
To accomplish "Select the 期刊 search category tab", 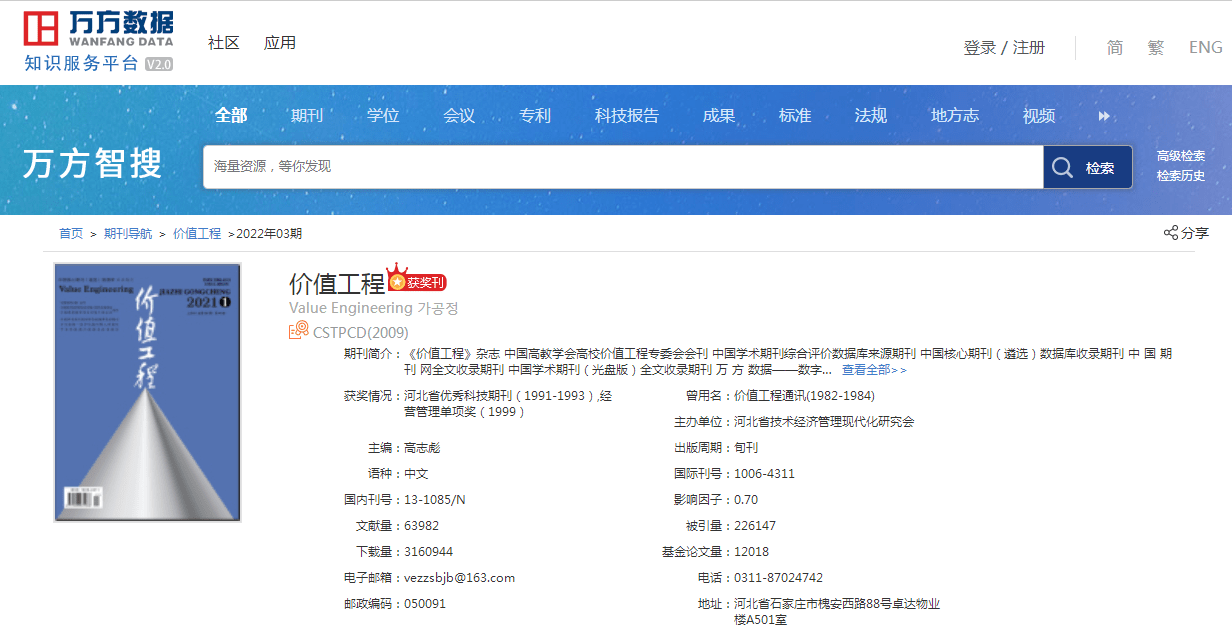I will point(307,116).
